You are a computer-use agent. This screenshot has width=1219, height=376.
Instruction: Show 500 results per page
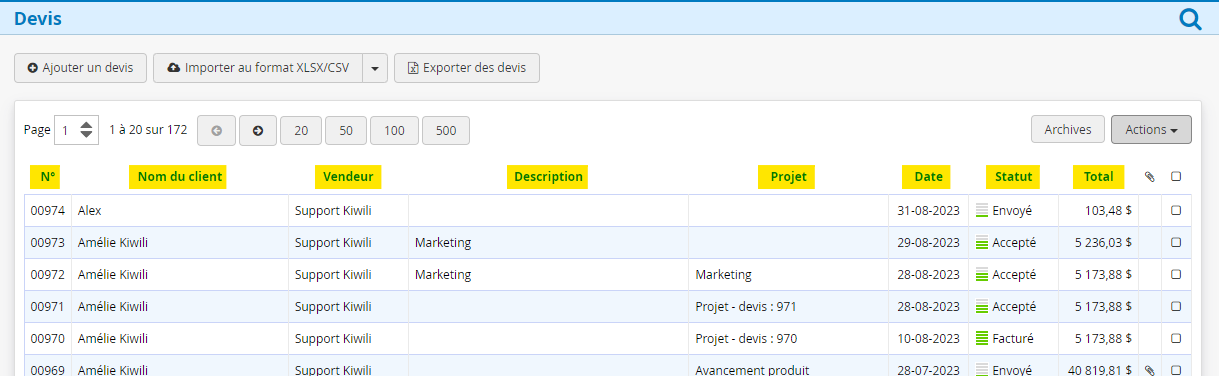point(446,130)
